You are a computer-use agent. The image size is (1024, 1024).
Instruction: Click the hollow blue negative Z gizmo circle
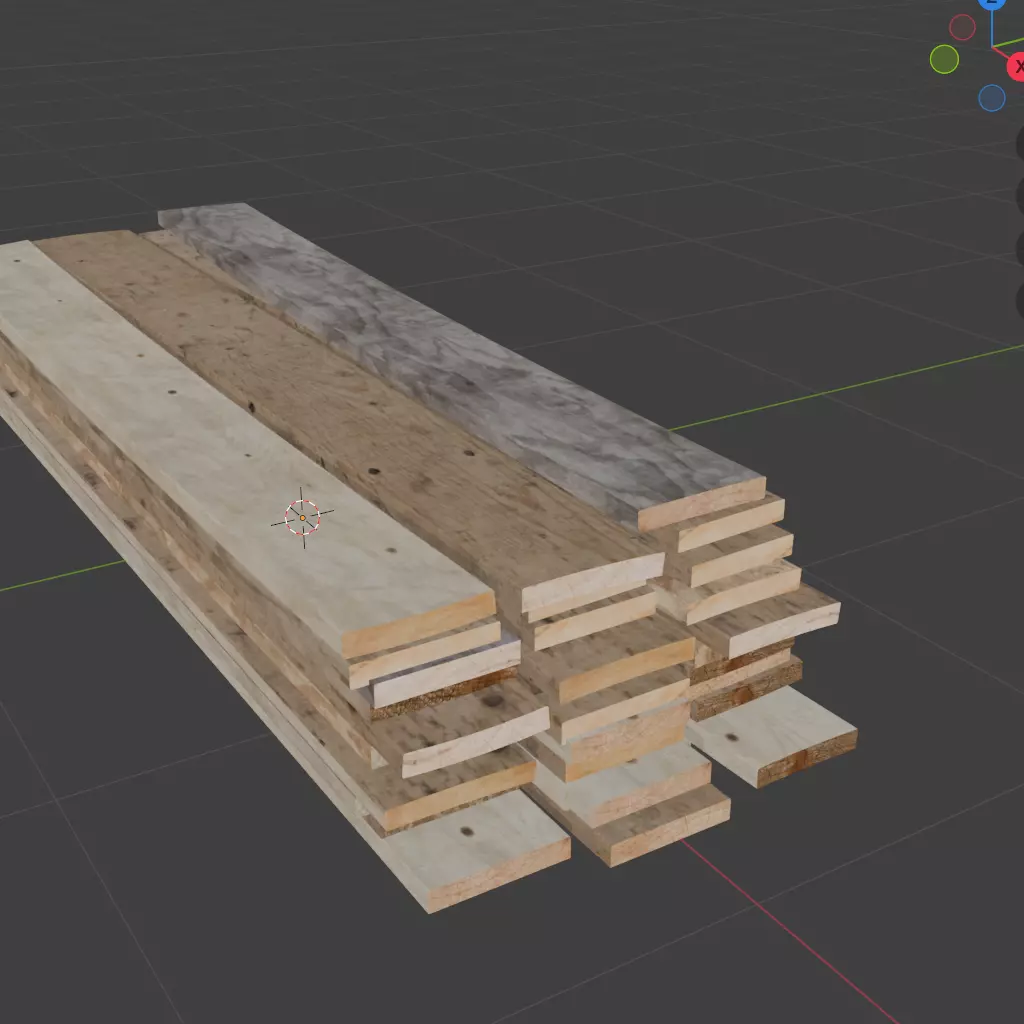(x=992, y=98)
